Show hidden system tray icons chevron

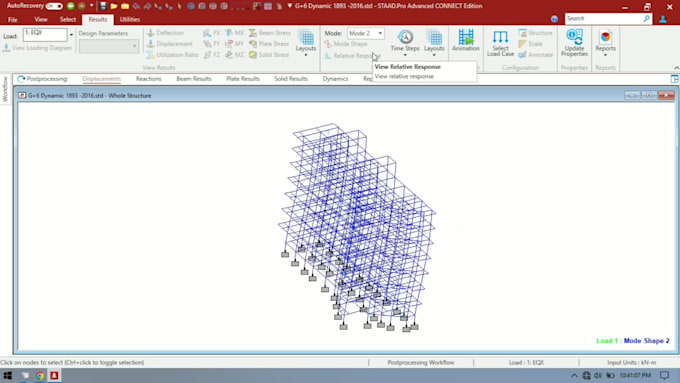pos(574,376)
